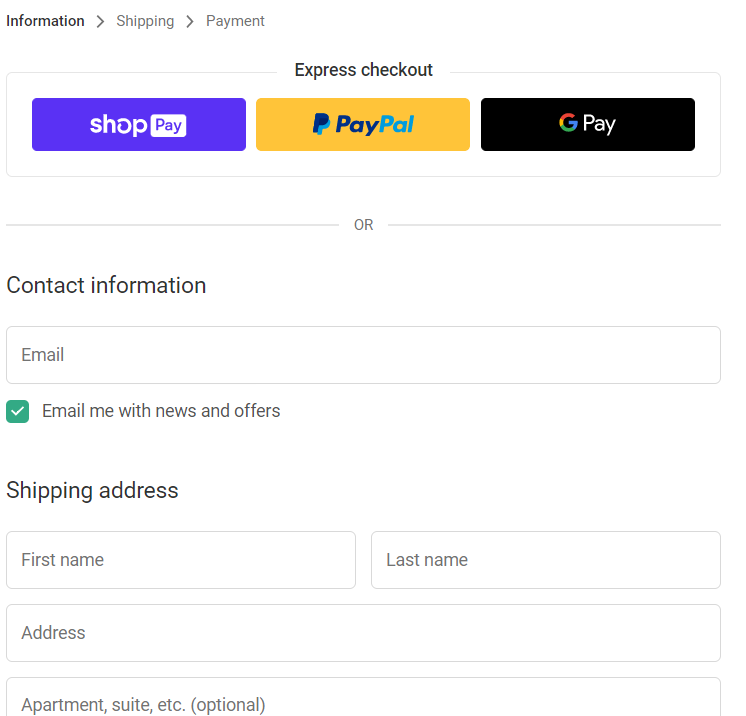Focus the Email input field
This screenshot has height=716, width=746.
click(x=363, y=355)
